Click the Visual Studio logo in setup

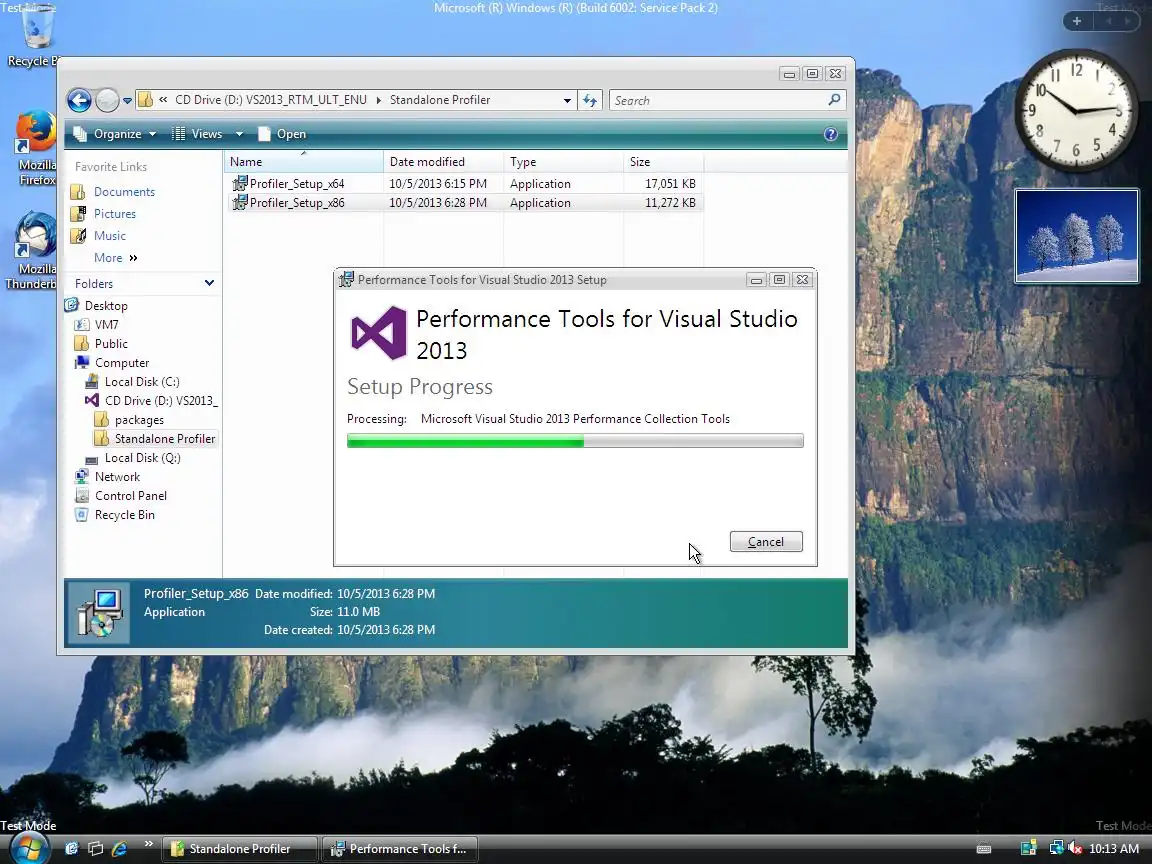(x=379, y=333)
